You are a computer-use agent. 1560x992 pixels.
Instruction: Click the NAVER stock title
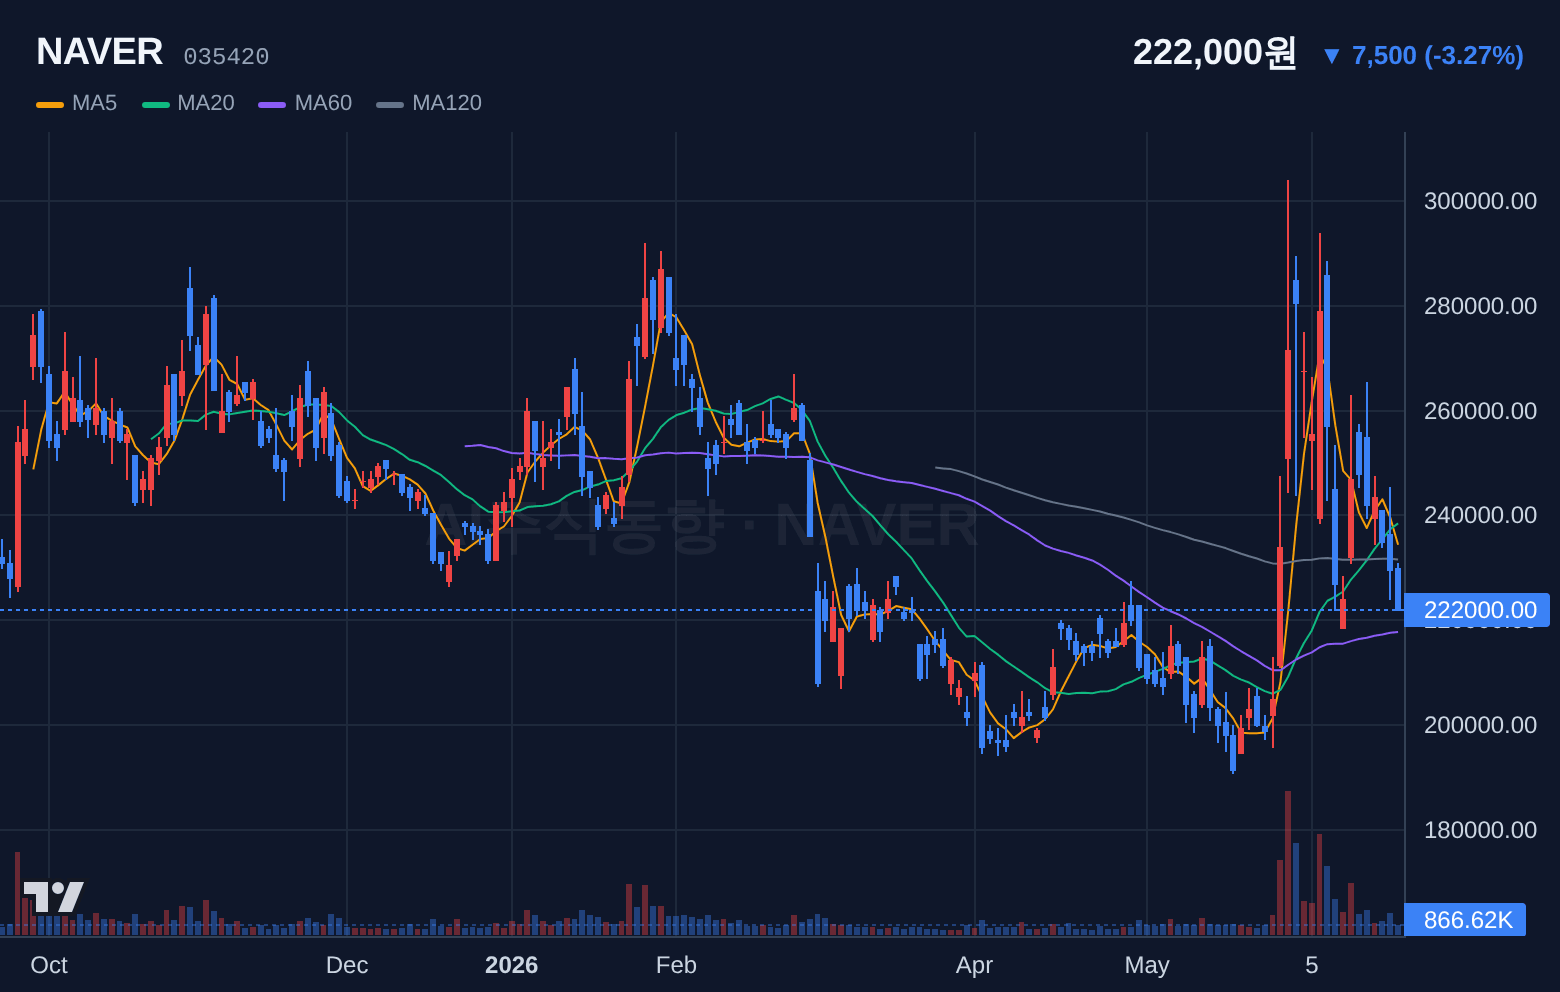coord(100,52)
